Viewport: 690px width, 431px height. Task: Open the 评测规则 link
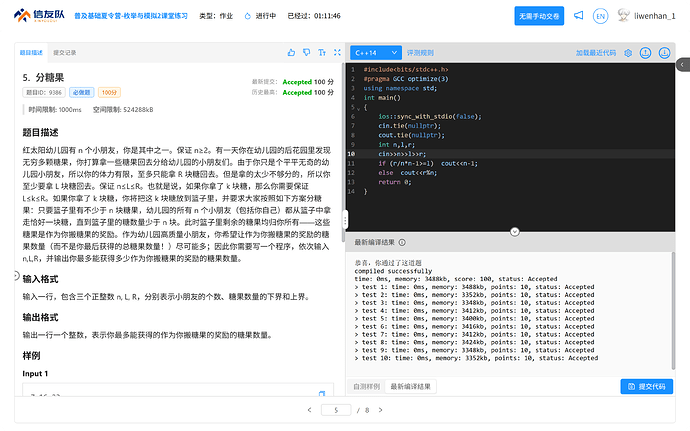(x=420, y=53)
